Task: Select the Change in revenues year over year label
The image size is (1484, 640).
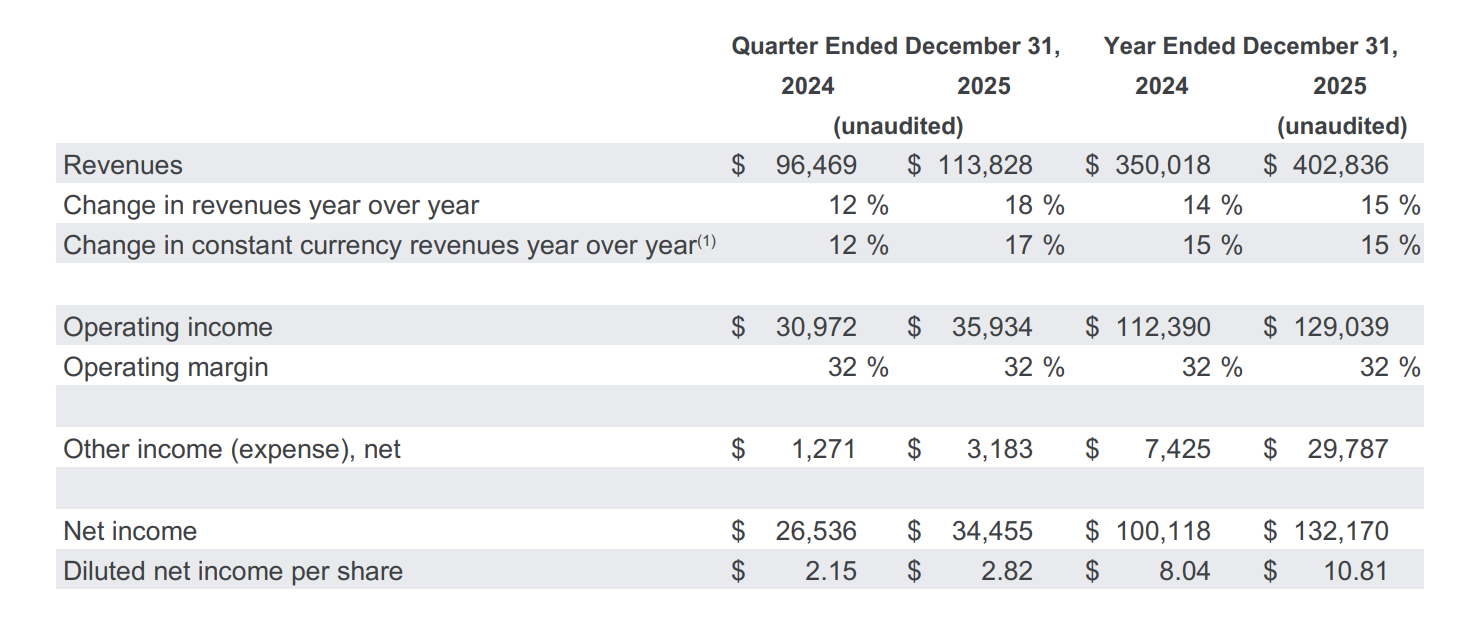Action: (271, 205)
